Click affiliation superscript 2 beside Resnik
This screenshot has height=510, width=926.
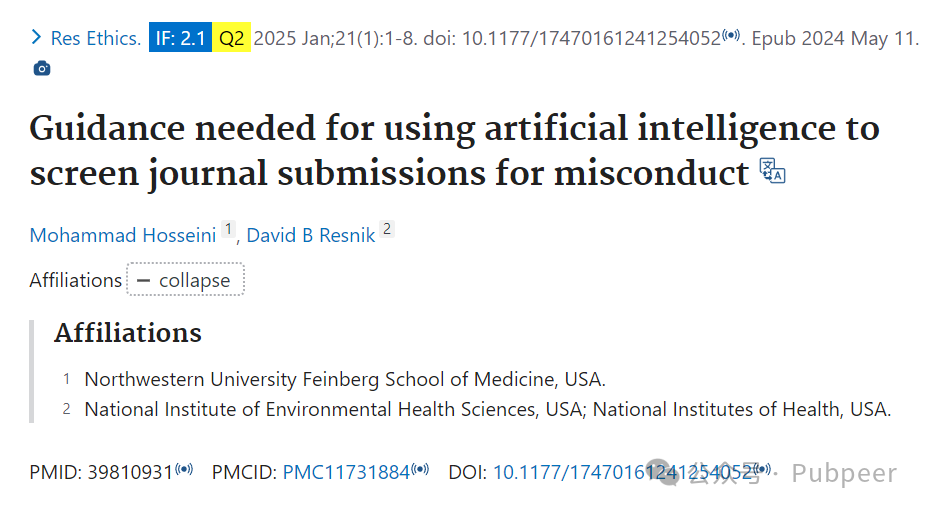click(387, 229)
